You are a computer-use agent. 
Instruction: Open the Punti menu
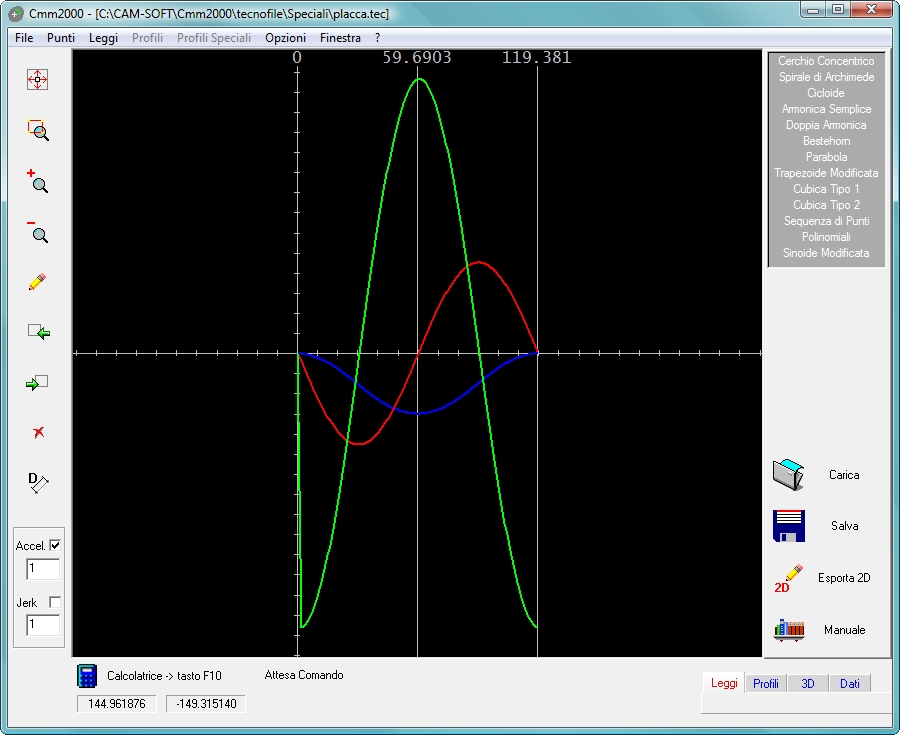point(61,38)
